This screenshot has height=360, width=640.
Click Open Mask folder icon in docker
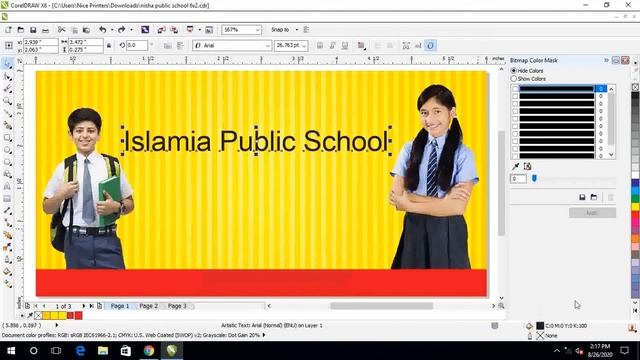point(594,197)
